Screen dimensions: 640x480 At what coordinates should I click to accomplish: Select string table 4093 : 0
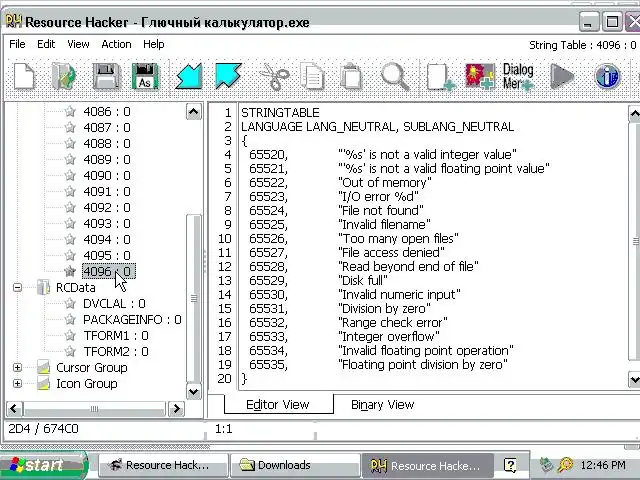click(x=107, y=223)
